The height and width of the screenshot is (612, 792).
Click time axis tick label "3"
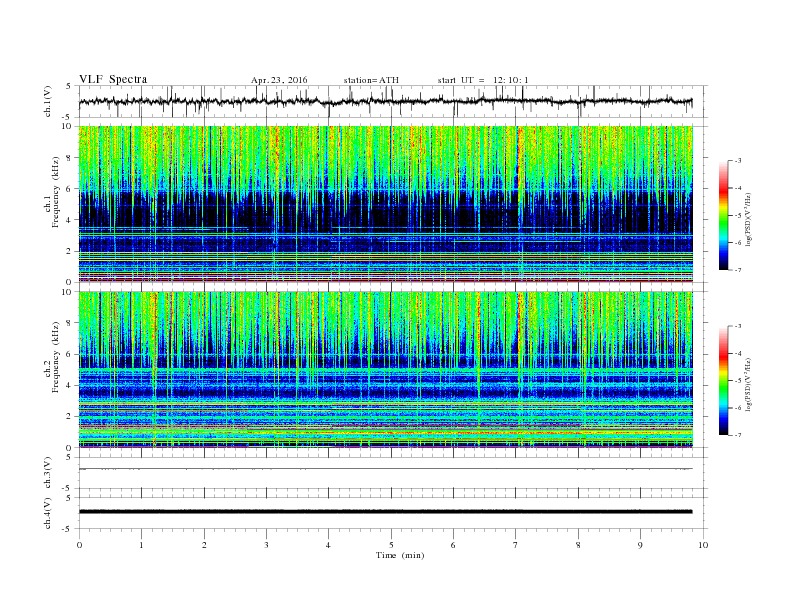pyautogui.click(x=266, y=545)
